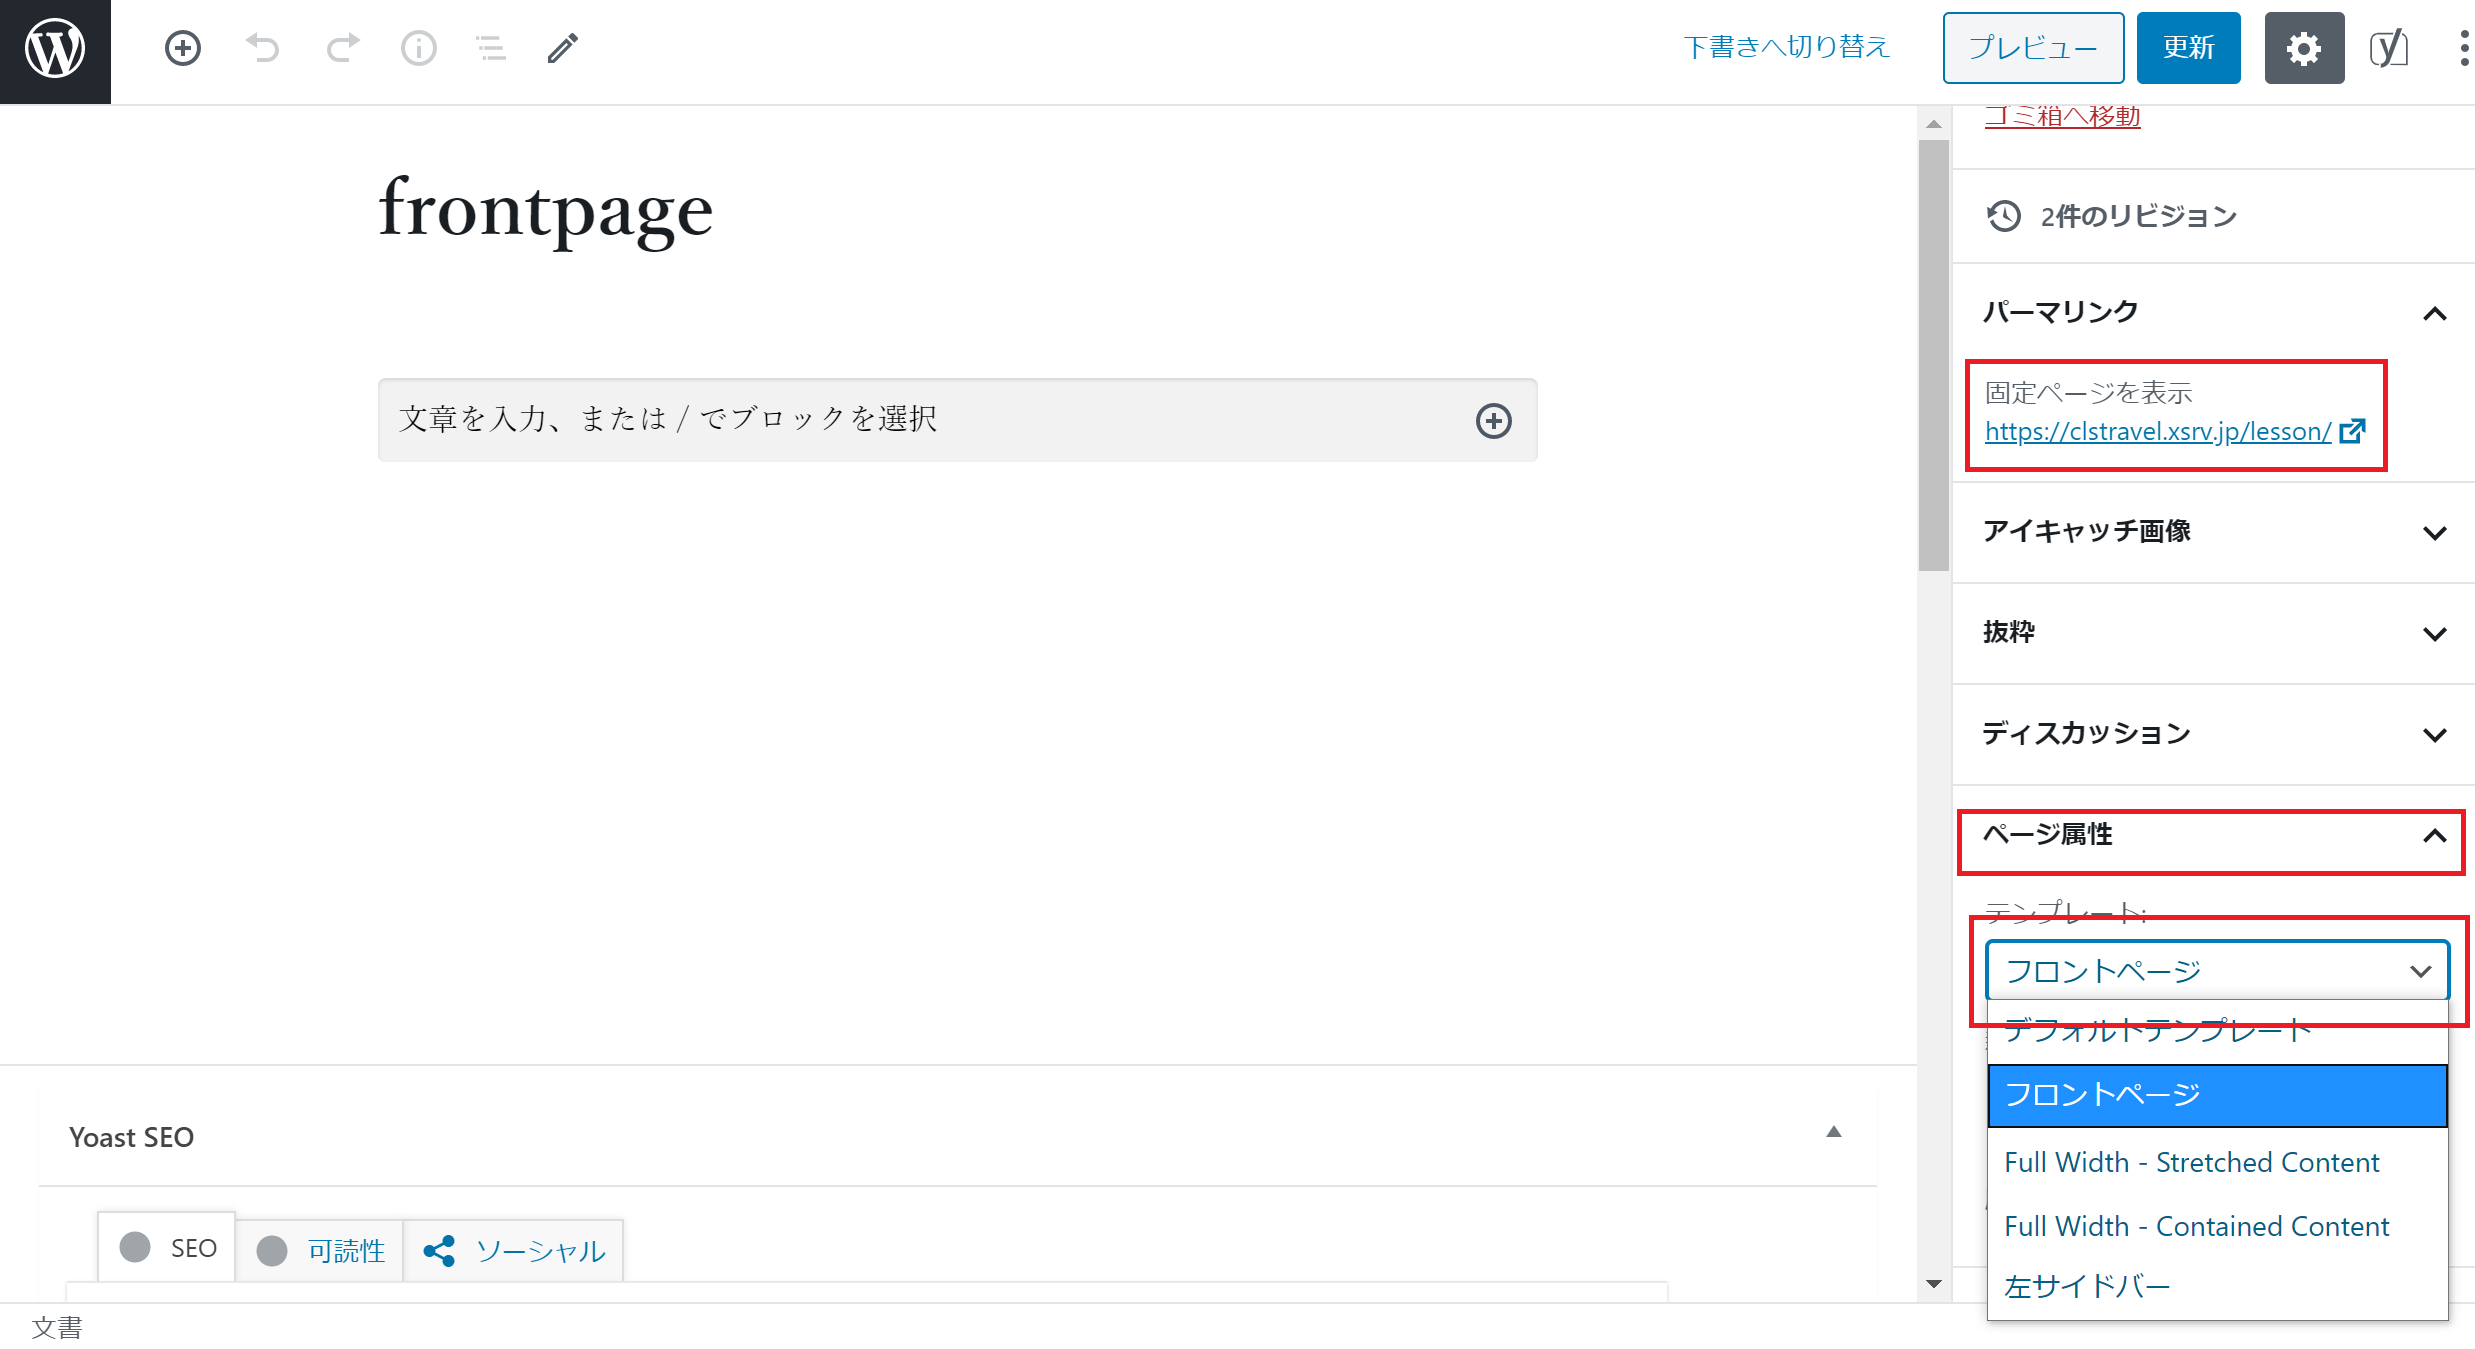
Task: Collapse the パーマリンク panel
Action: (2435, 314)
